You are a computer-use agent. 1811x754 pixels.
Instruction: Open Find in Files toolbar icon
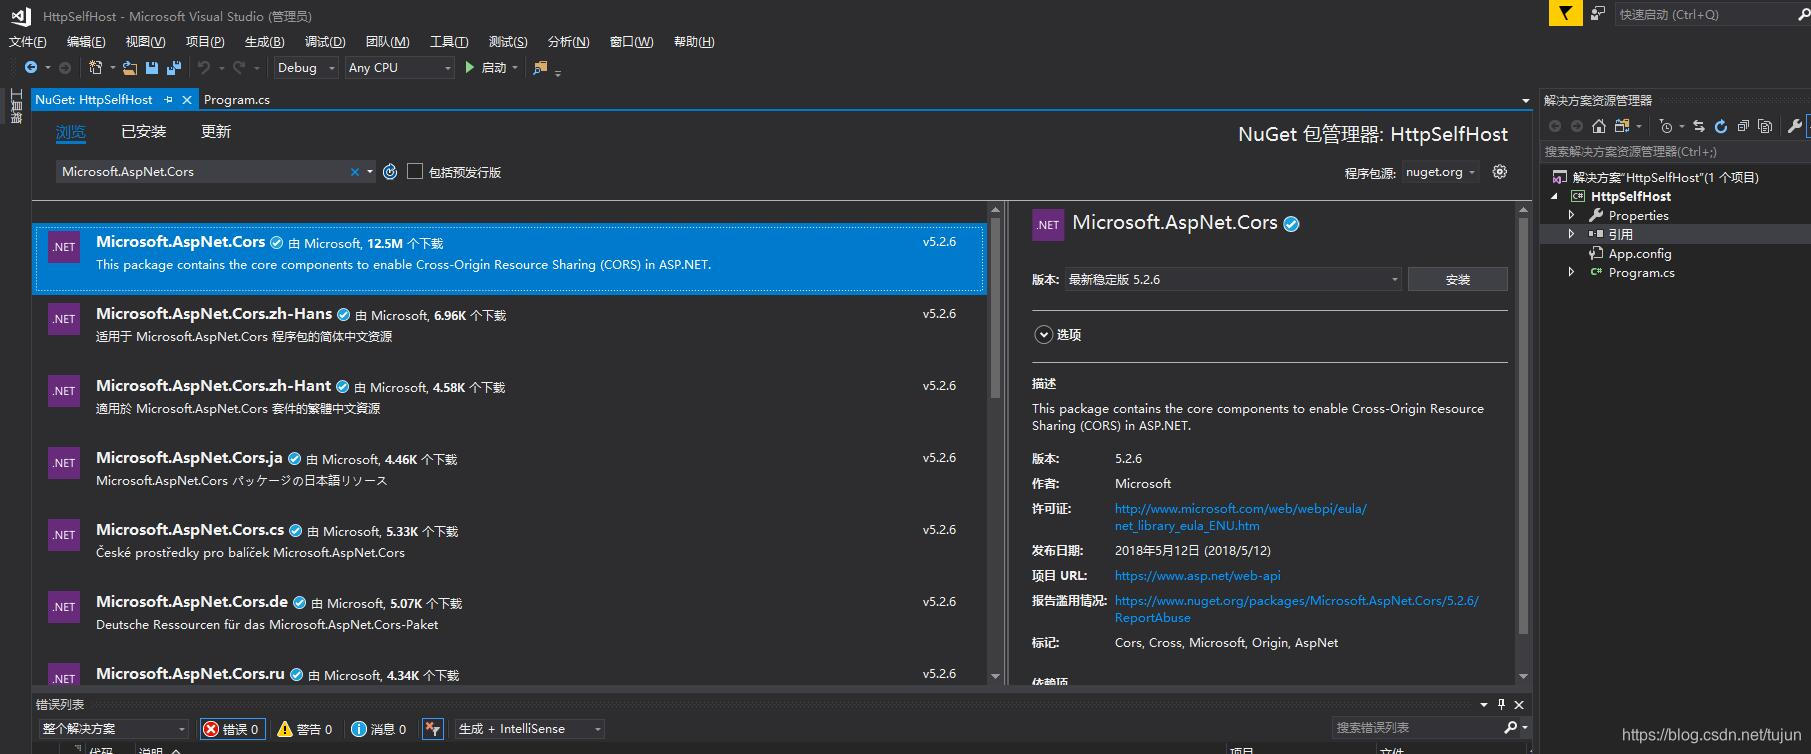pyautogui.click(x=541, y=67)
